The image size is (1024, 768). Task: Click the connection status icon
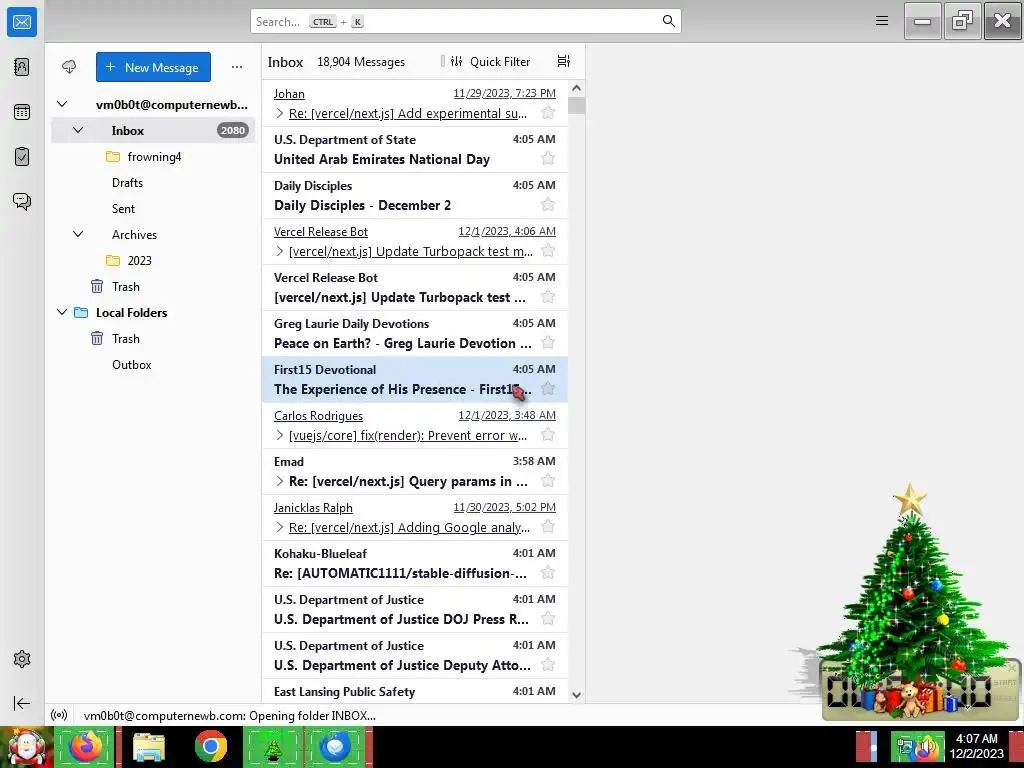59,715
